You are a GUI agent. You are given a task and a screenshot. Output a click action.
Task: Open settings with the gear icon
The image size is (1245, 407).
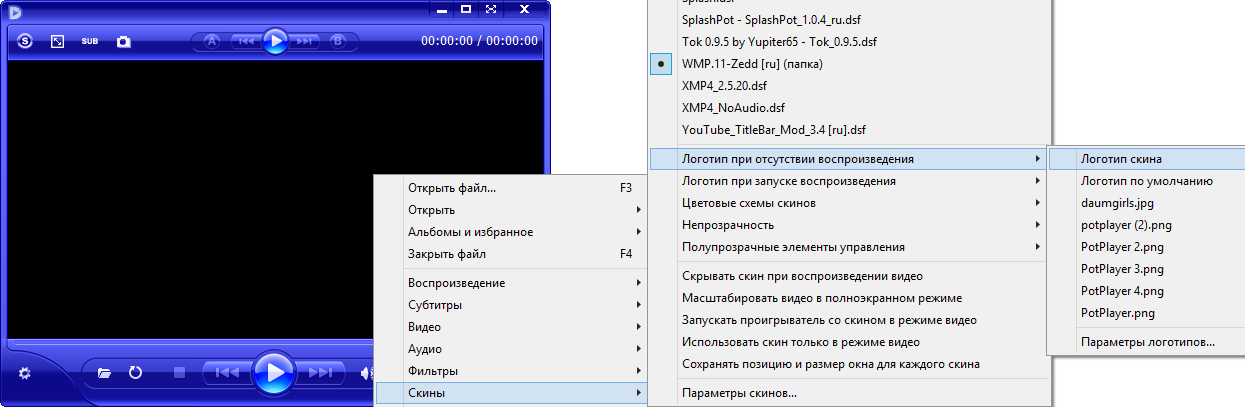click(25, 373)
